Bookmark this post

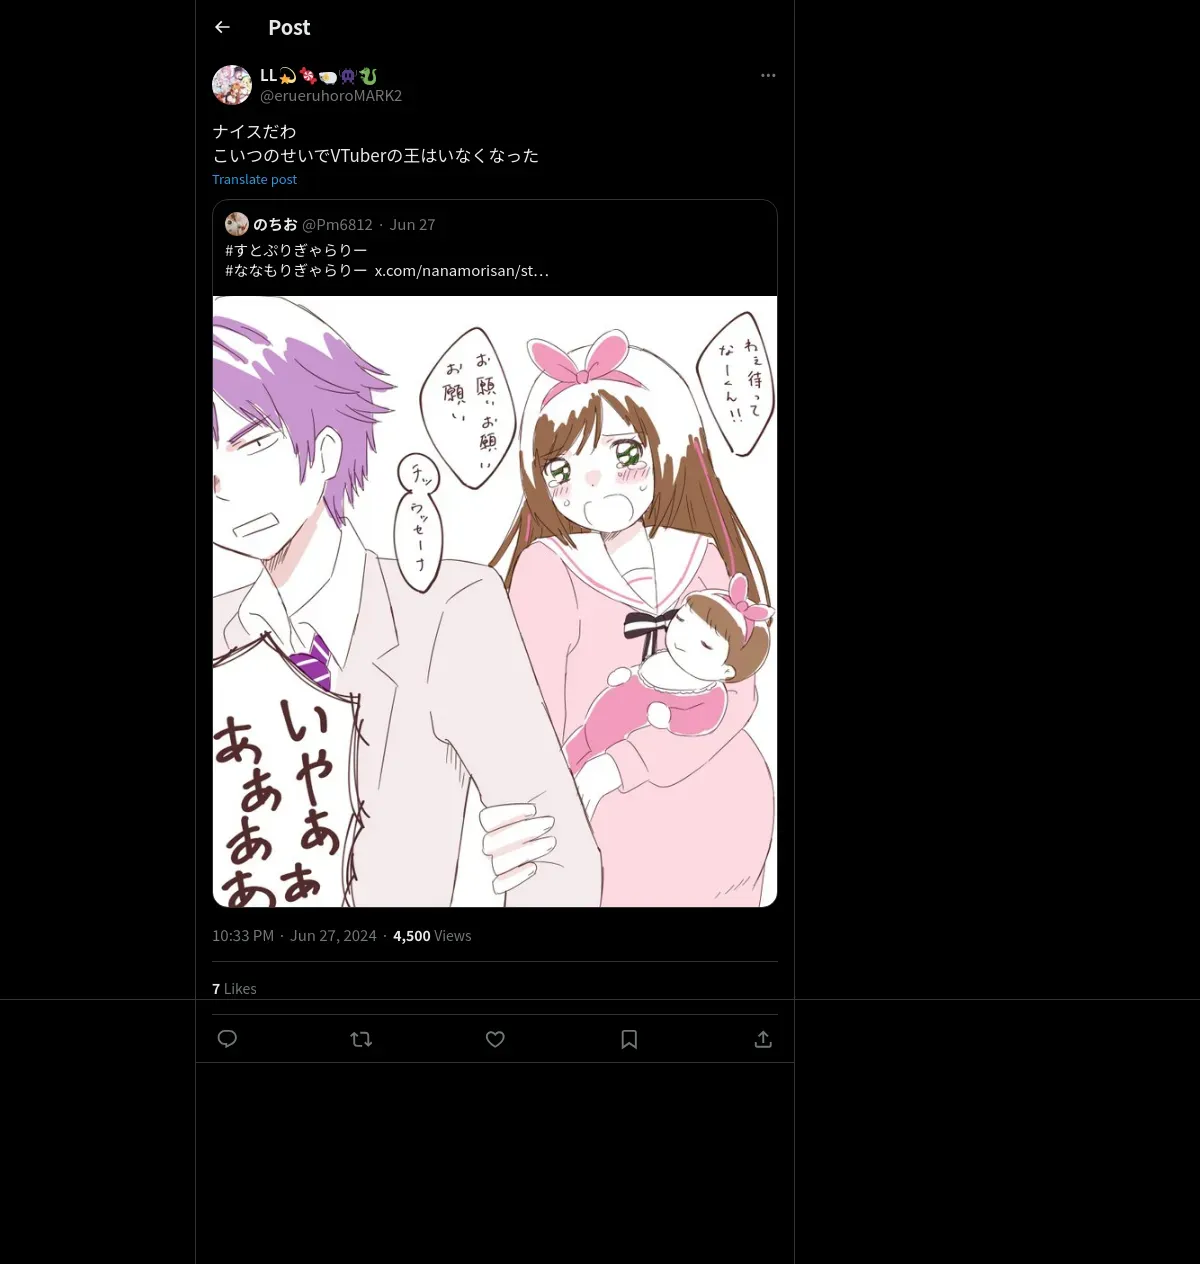(629, 1039)
